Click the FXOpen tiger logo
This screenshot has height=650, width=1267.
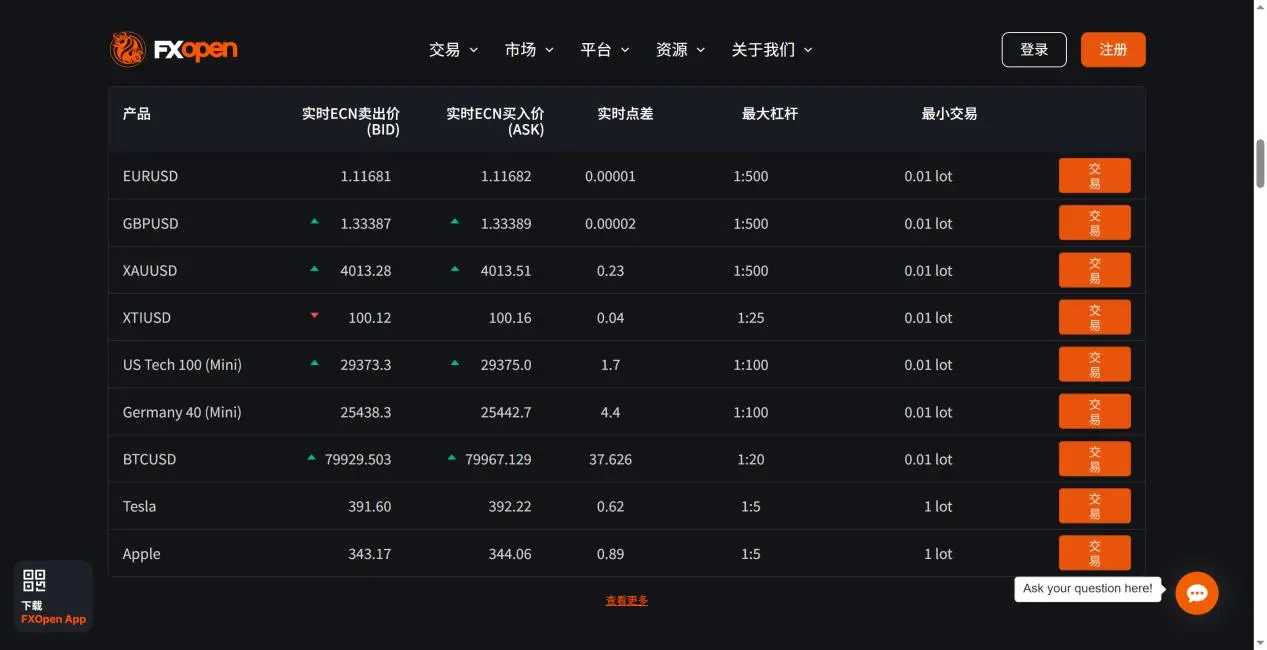coord(173,49)
